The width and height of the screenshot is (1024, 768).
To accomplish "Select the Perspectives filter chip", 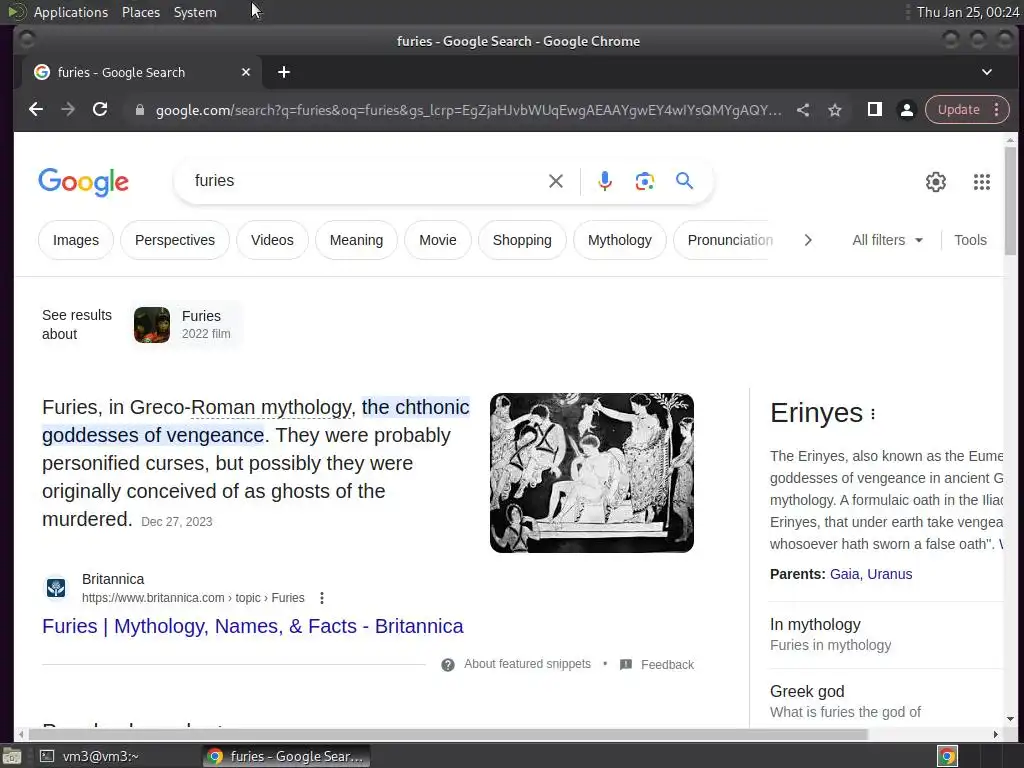I will coord(175,240).
